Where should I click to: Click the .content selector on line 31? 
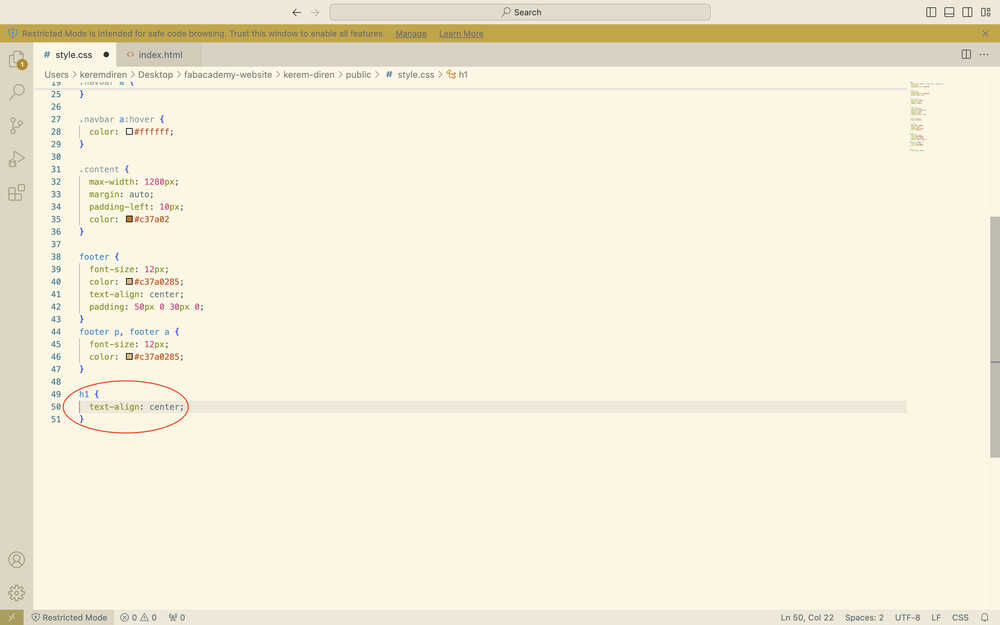pos(99,170)
